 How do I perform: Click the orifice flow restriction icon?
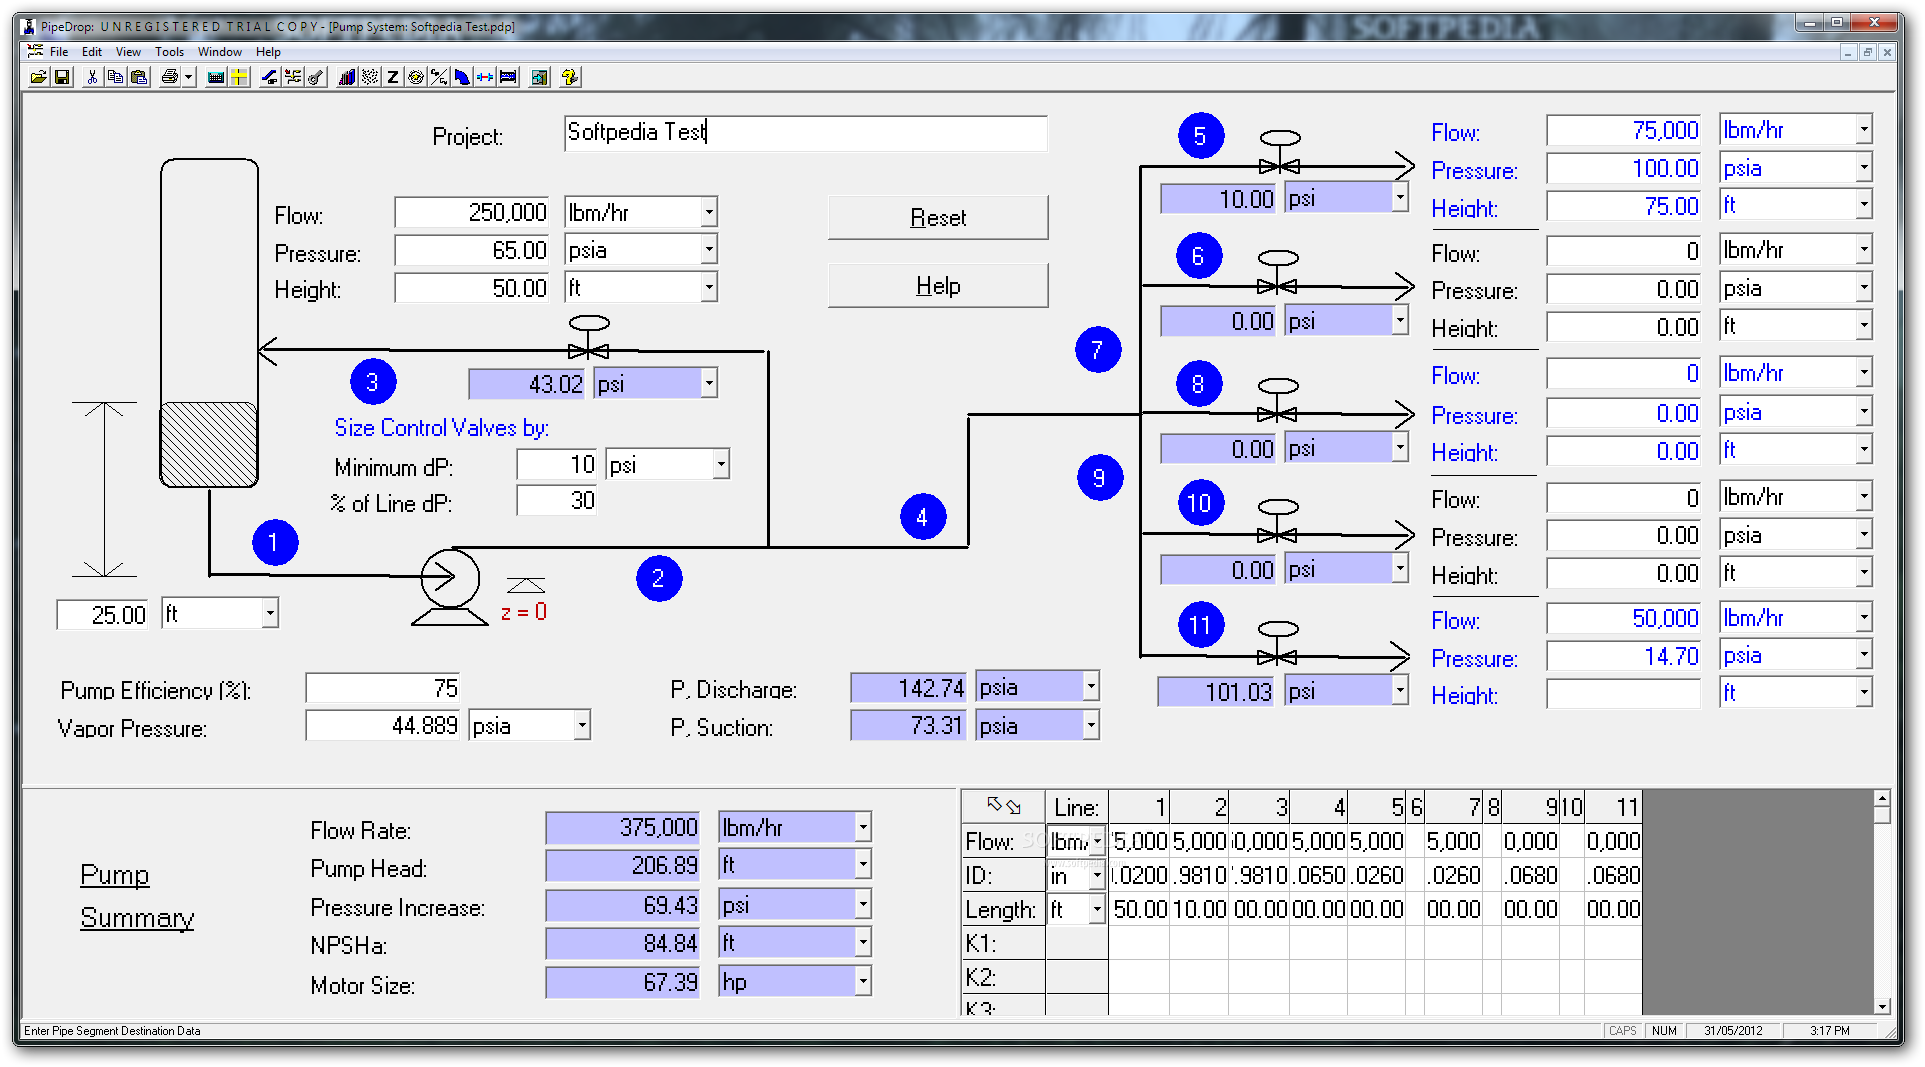(485, 77)
